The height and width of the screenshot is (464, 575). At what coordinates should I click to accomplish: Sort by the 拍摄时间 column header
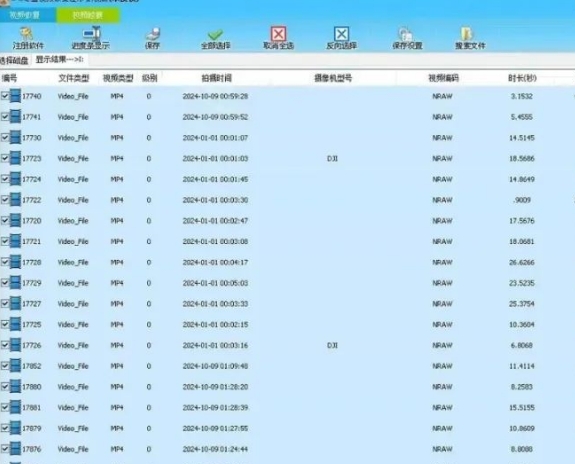point(216,78)
